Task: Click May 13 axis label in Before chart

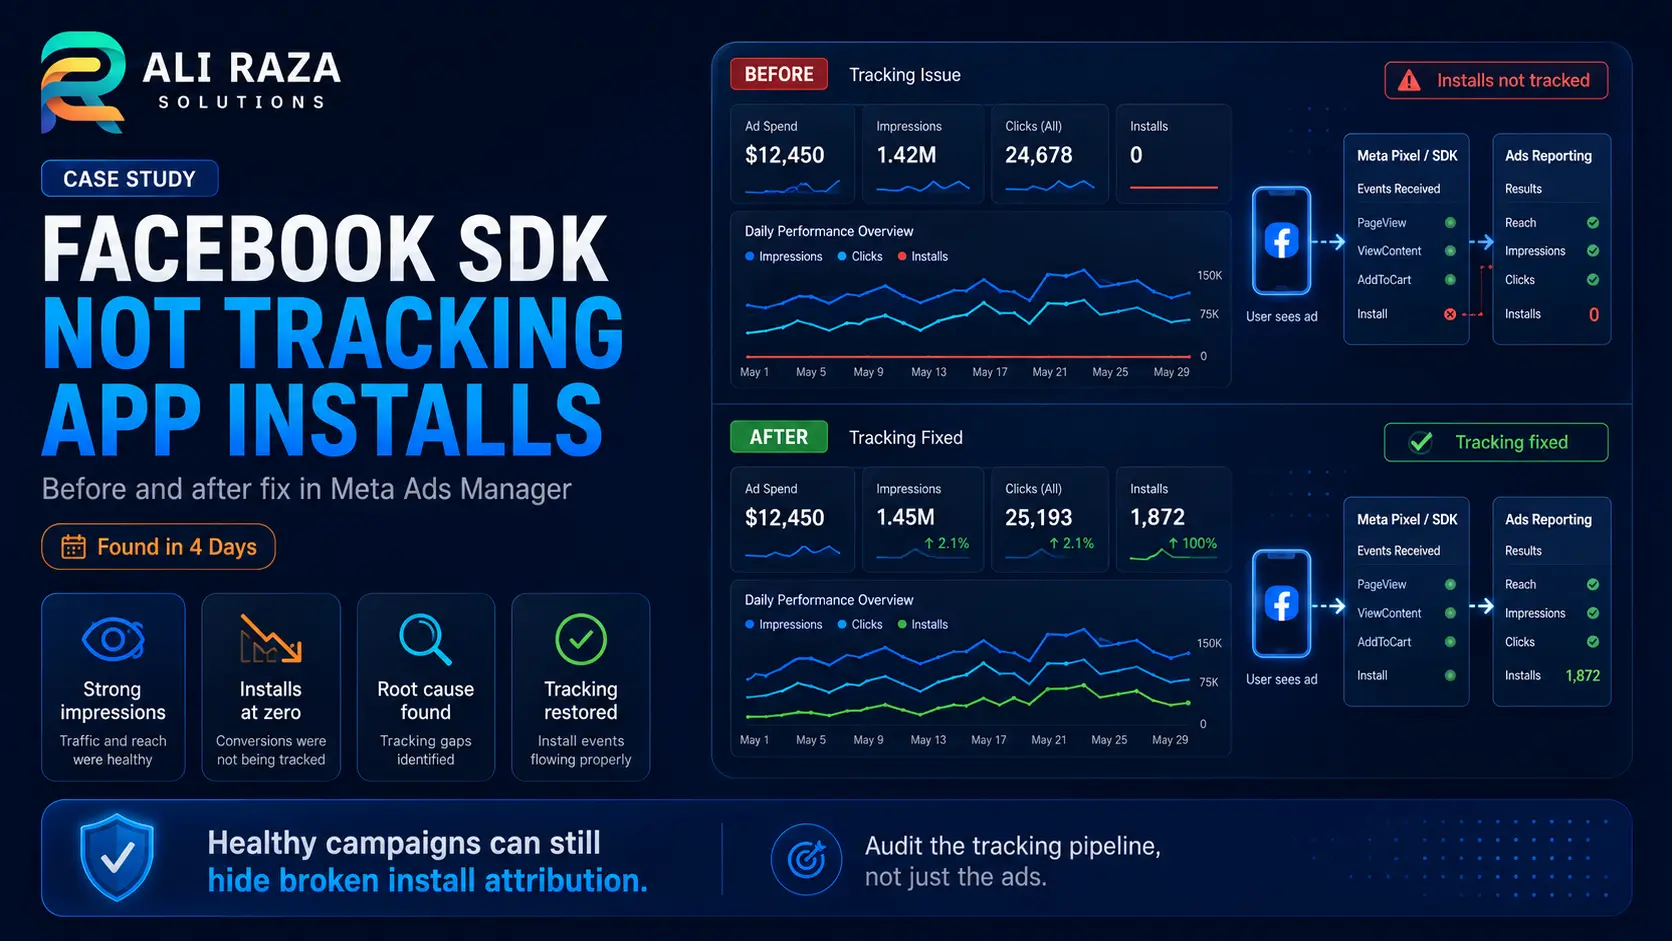Action: pyautogui.click(x=928, y=372)
